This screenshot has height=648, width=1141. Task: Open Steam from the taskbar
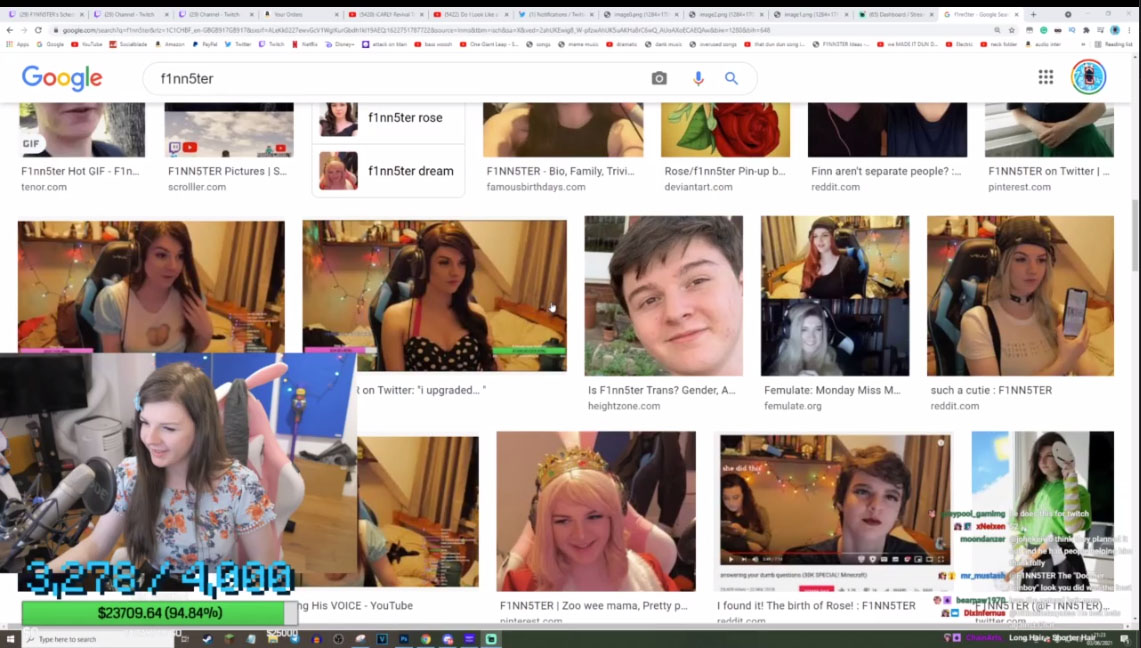(207, 639)
